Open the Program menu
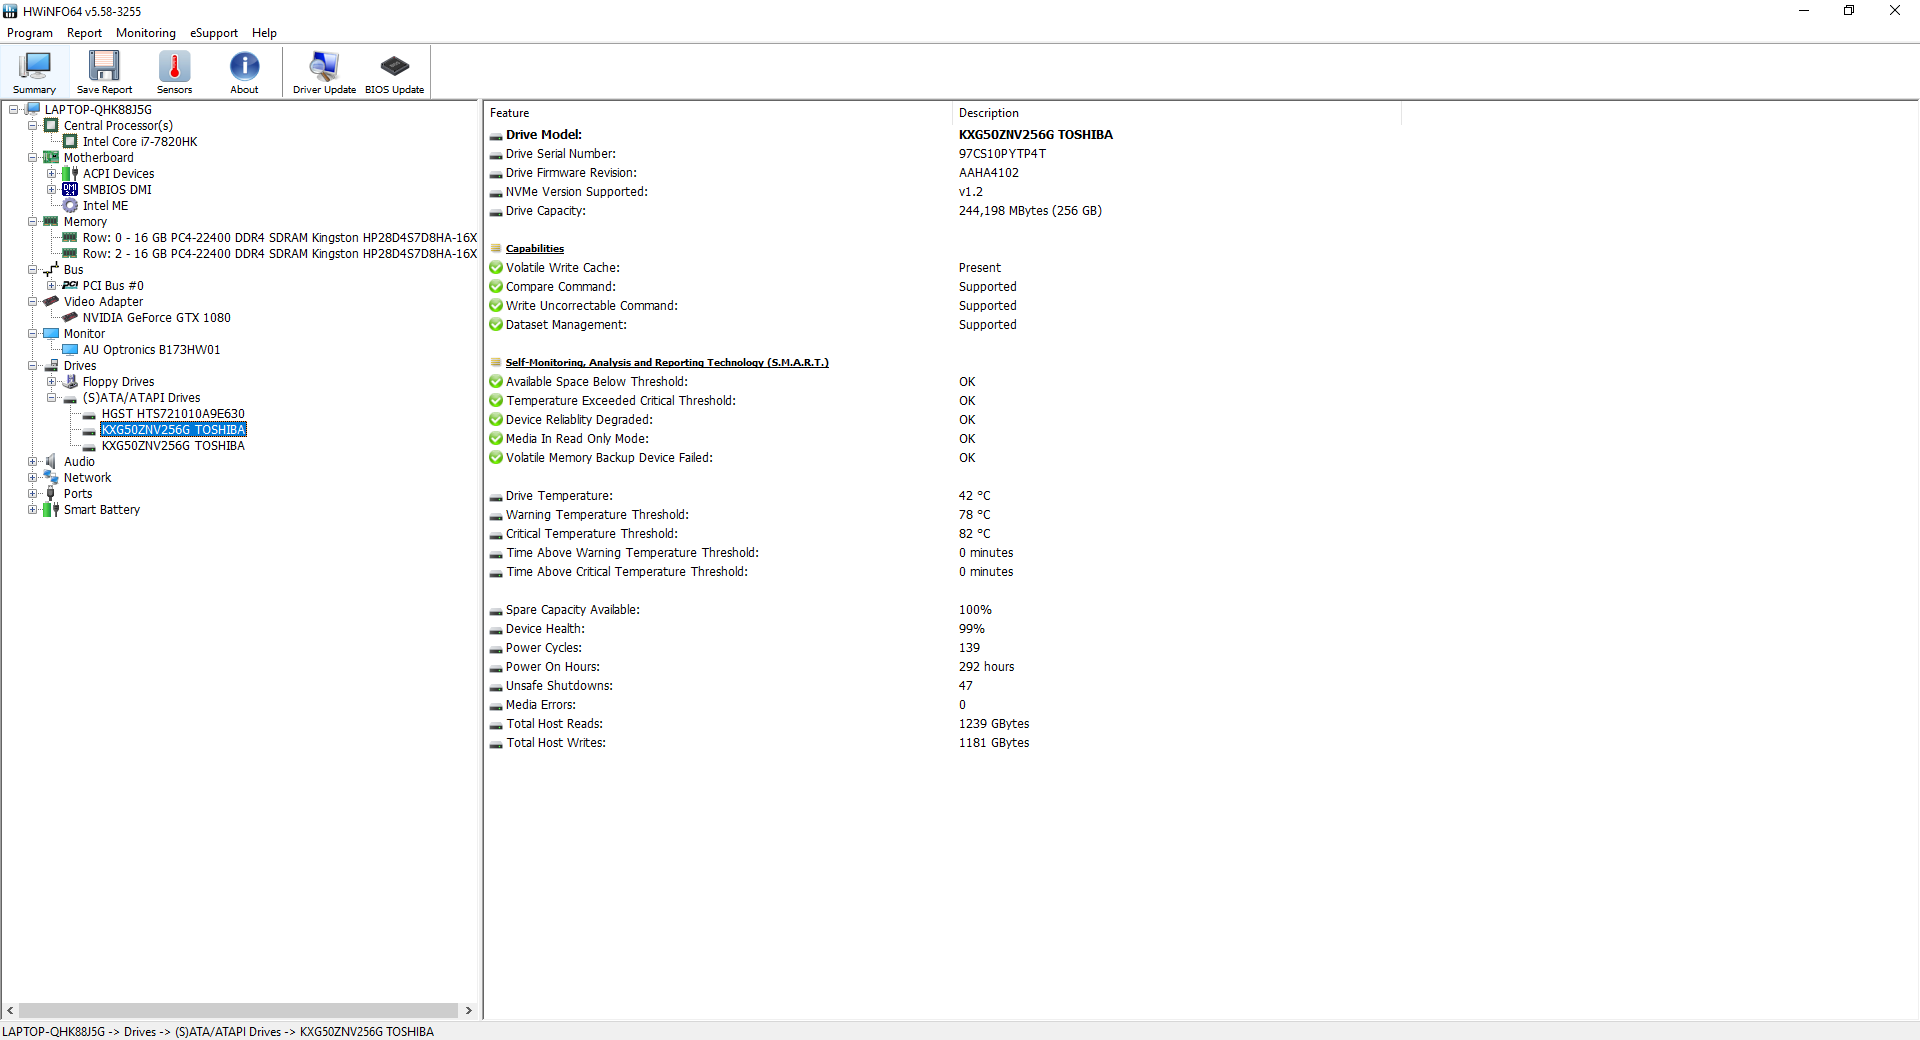 point(30,33)
